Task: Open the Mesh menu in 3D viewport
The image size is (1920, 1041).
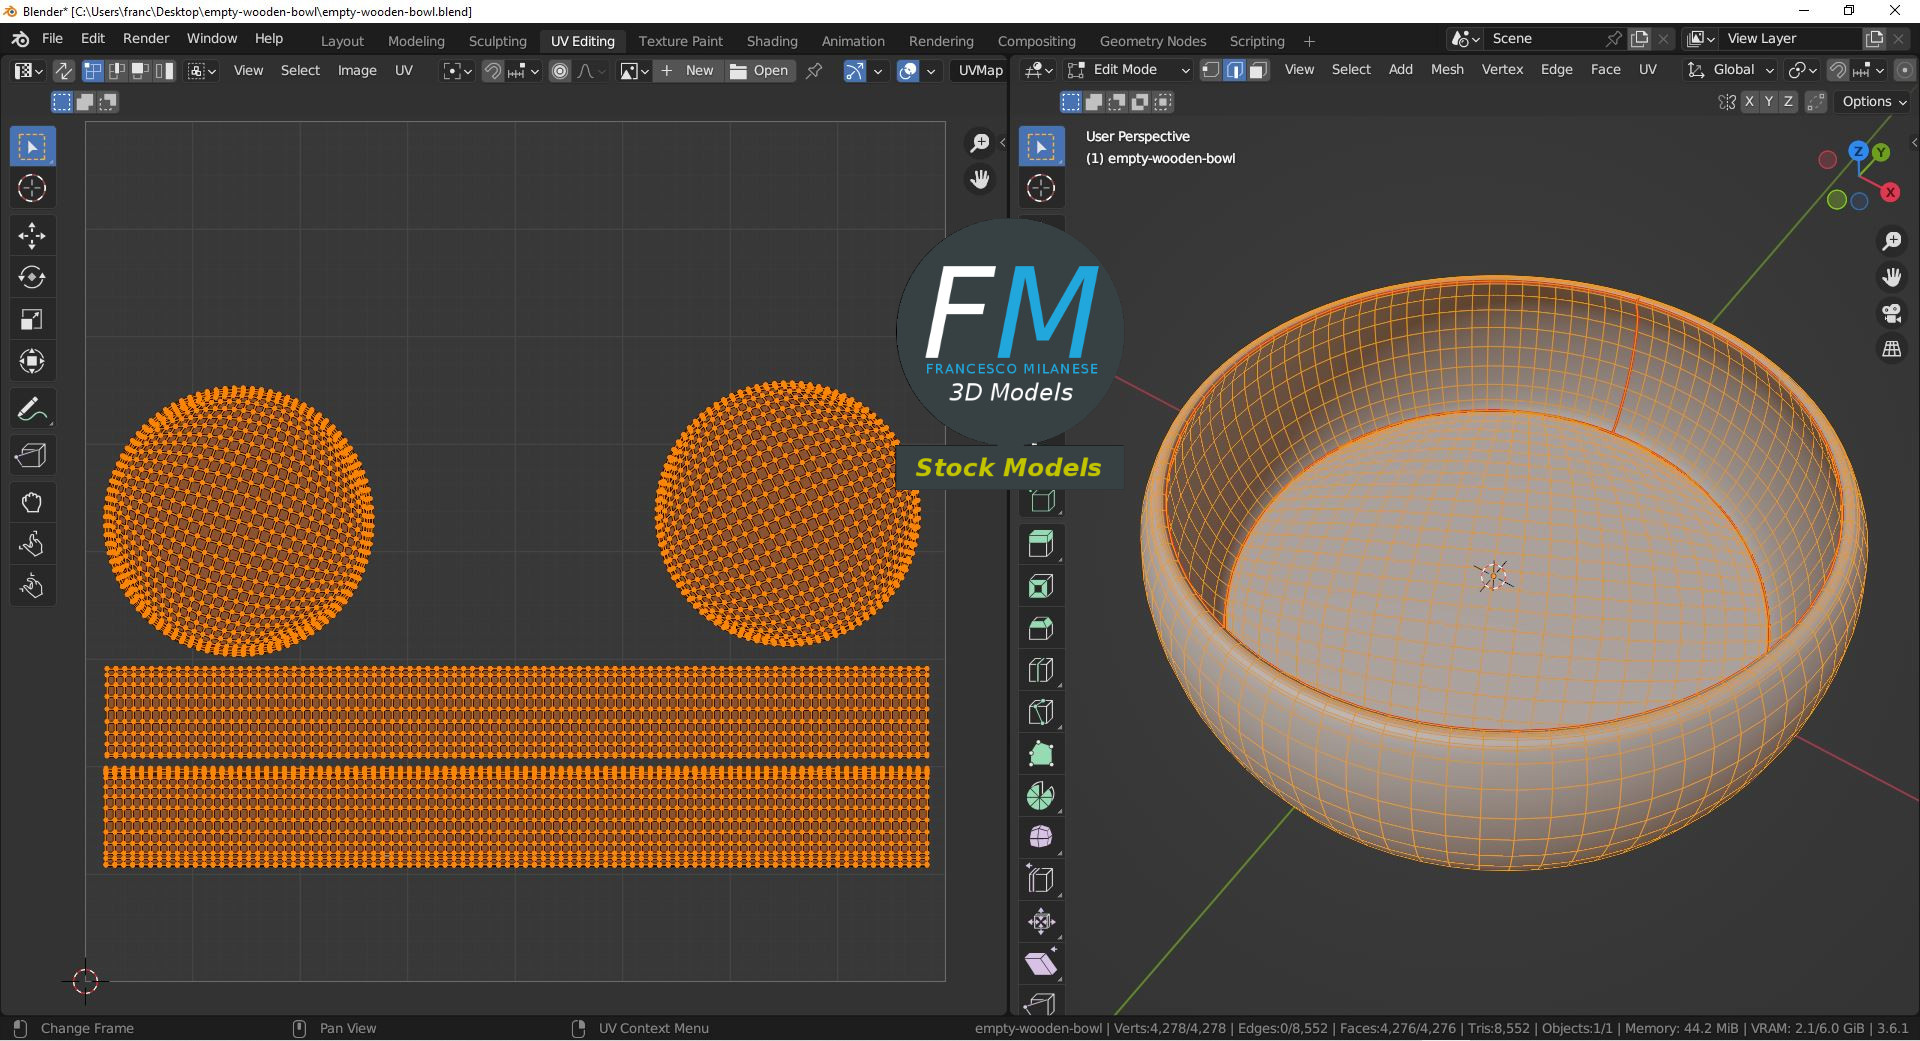Action: click(1446, 69)
